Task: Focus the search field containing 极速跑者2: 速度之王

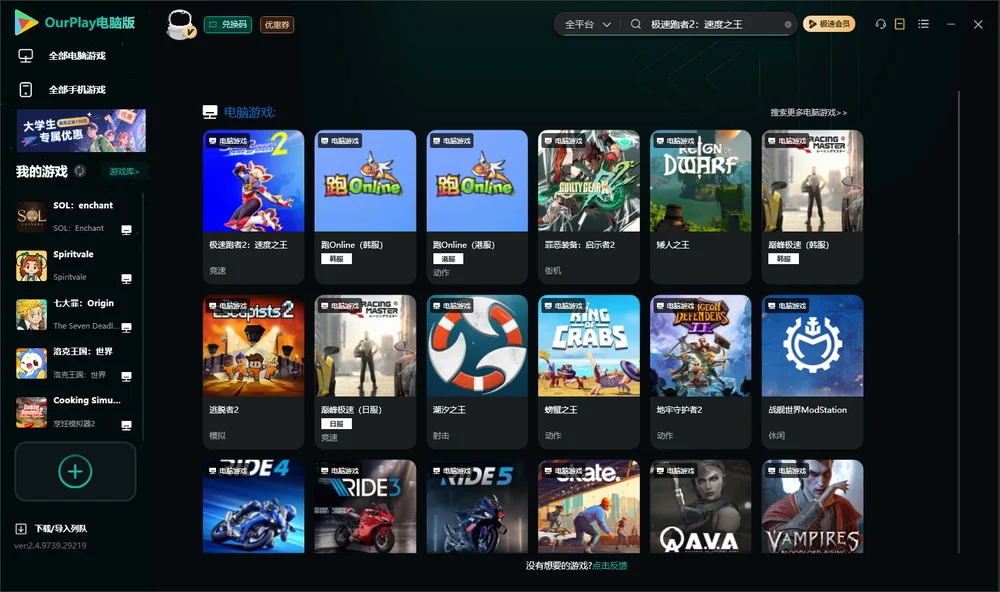Action: [x=714, y=24]
